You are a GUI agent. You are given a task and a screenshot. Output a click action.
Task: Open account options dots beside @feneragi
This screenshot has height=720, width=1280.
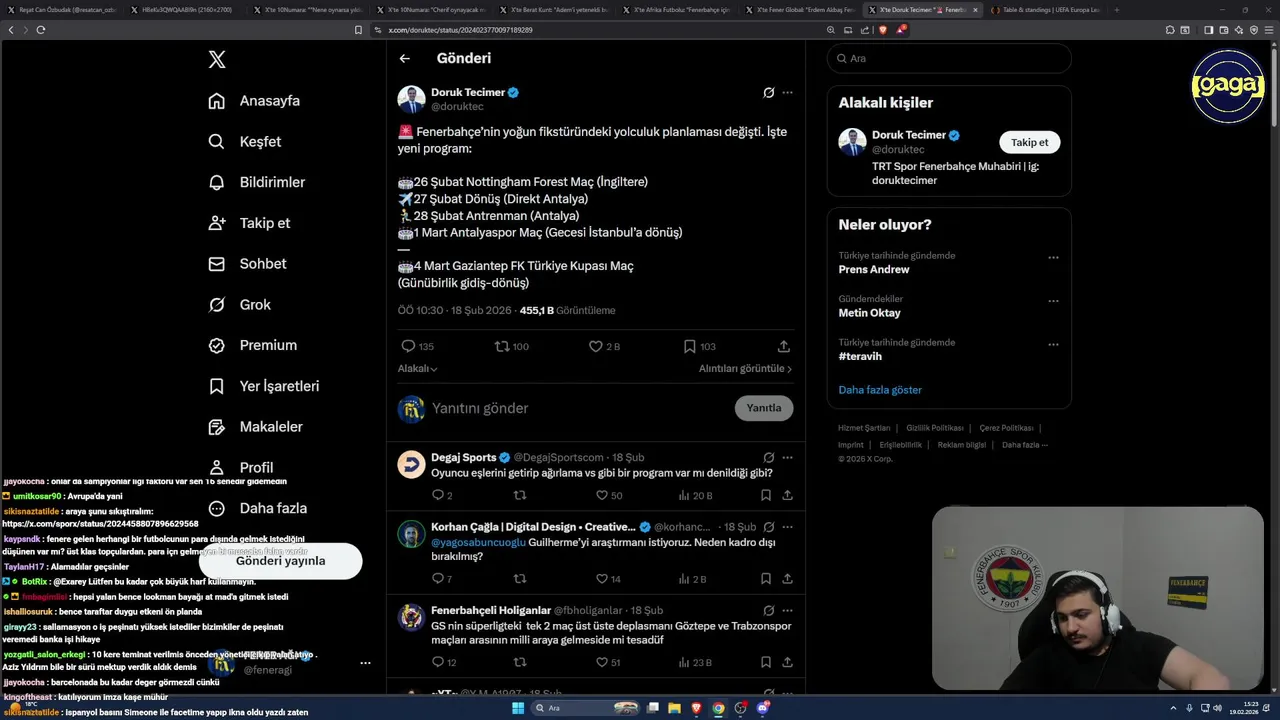pos(365,663)
